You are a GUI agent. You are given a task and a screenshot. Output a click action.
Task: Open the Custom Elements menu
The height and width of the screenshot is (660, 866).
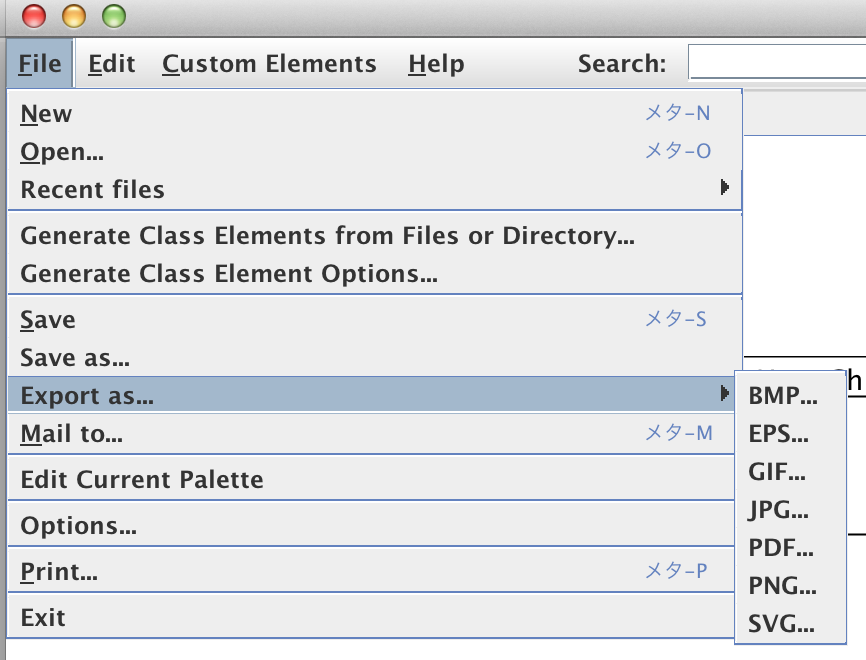pos(269,64)
